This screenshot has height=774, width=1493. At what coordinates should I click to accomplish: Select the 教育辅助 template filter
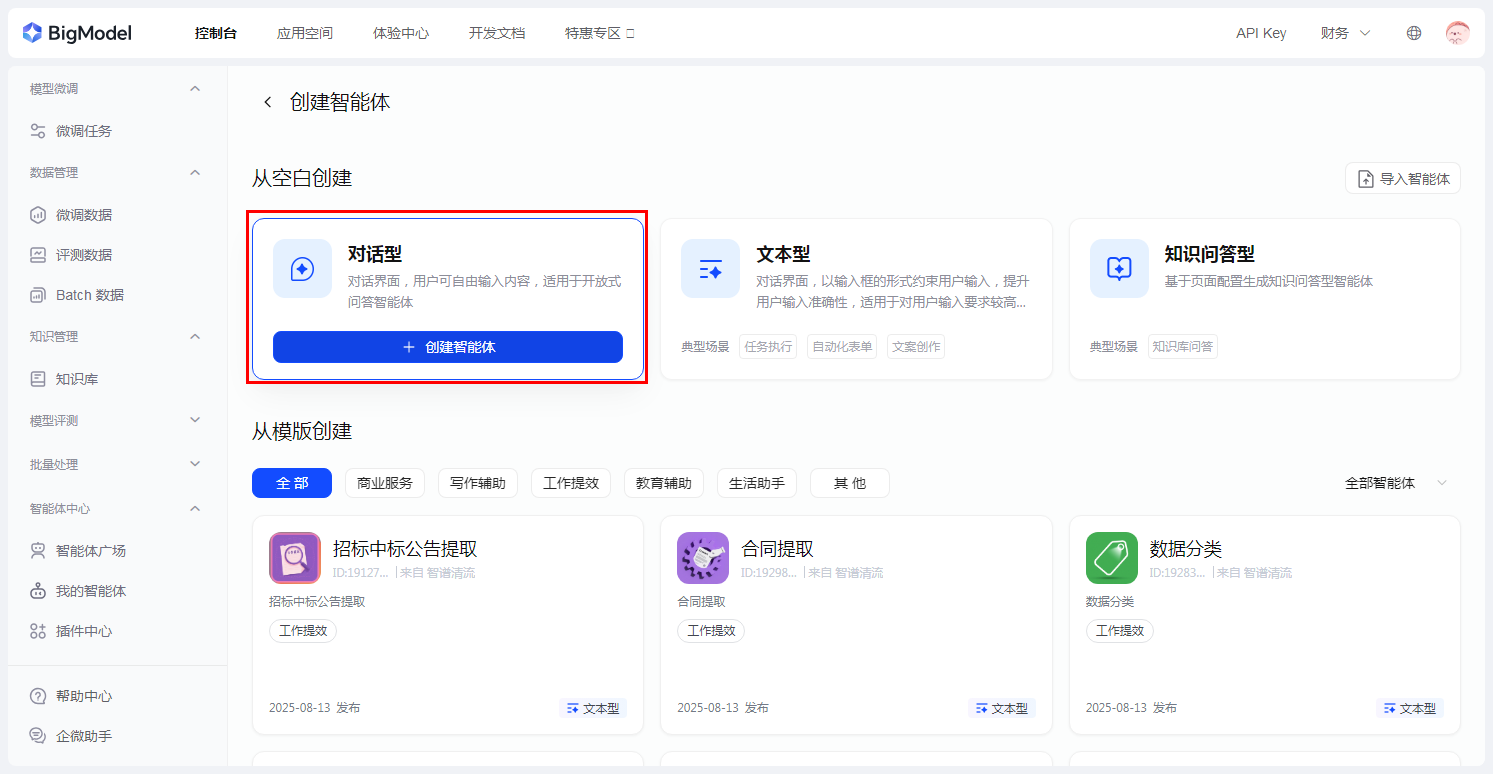[x=664, y=483]
